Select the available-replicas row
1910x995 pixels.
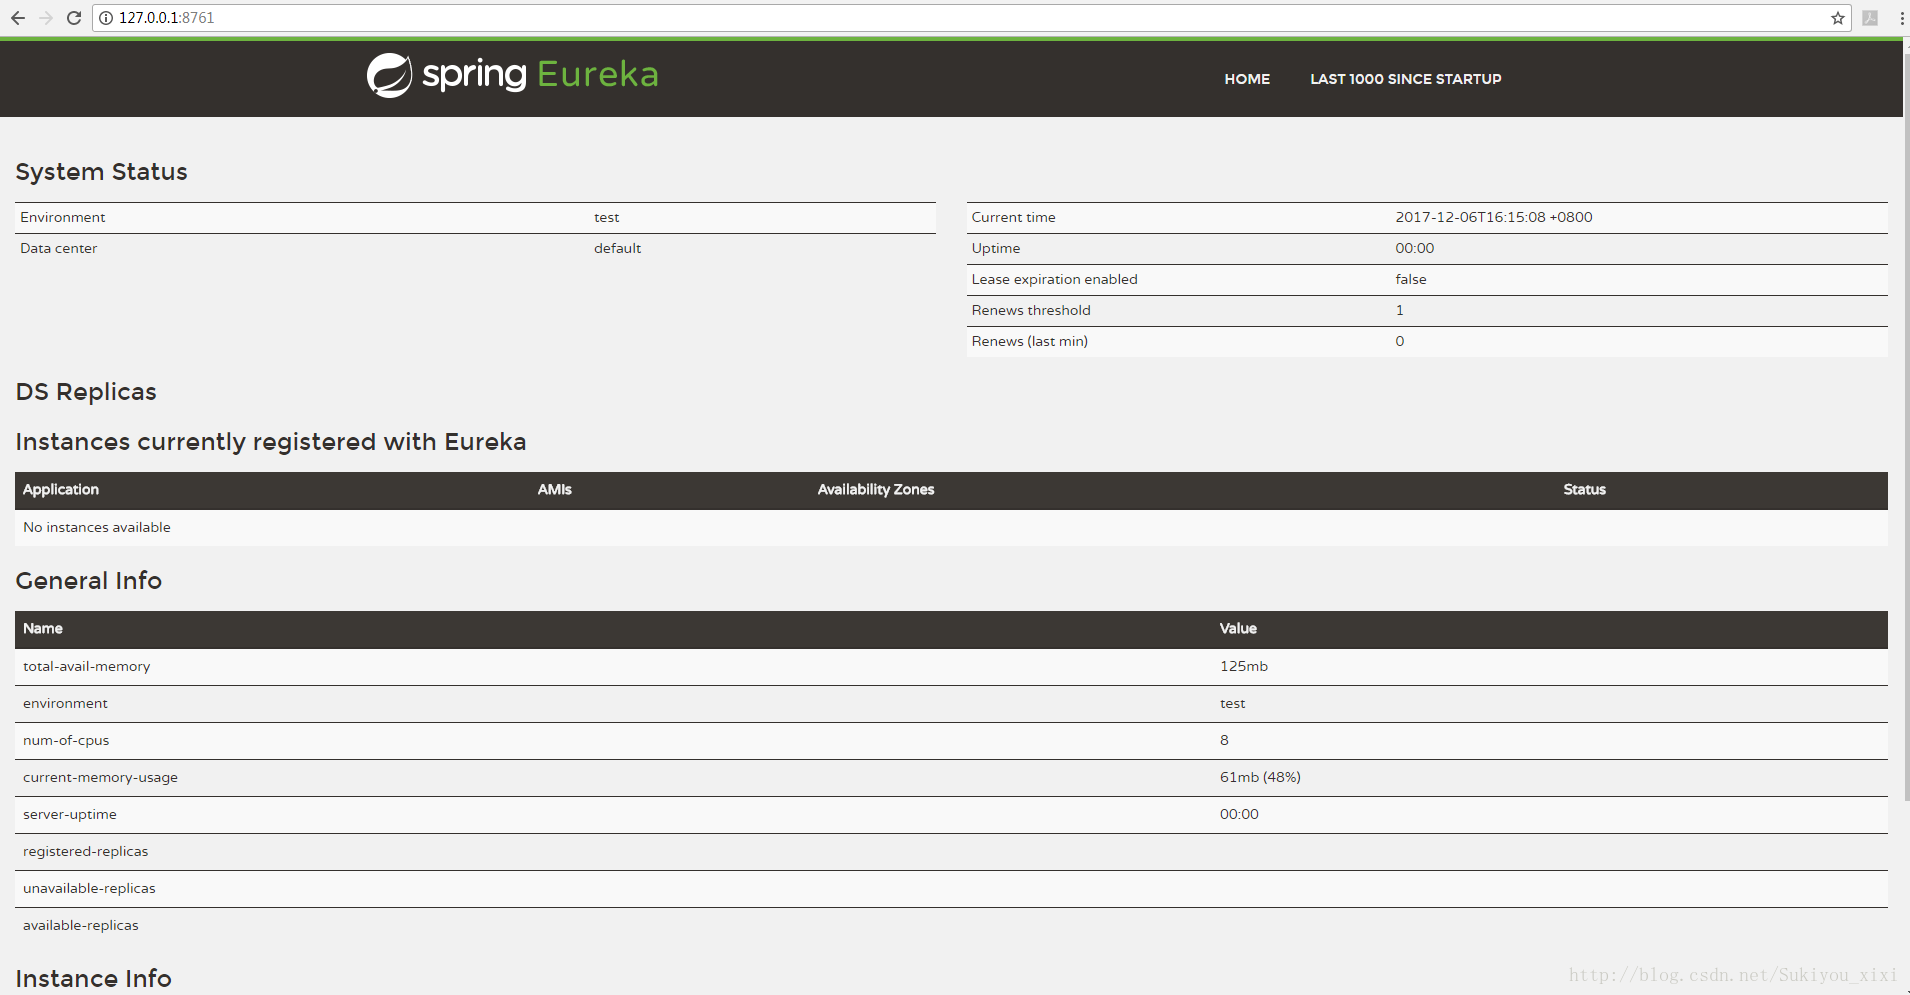point(951,926)
